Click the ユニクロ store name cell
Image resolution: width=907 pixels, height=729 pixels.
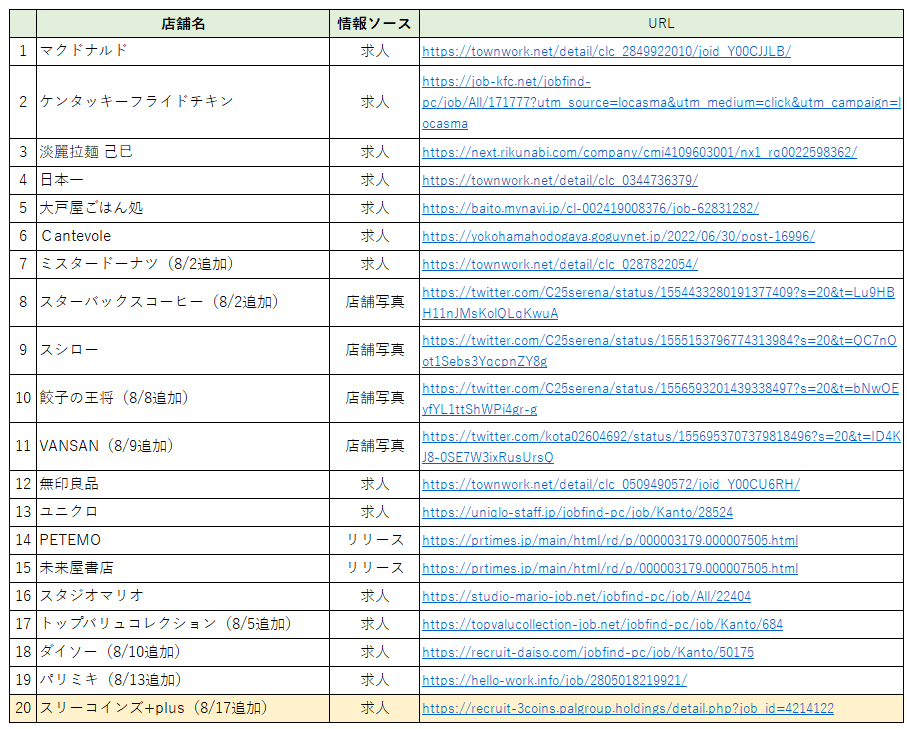click(183, 513)
